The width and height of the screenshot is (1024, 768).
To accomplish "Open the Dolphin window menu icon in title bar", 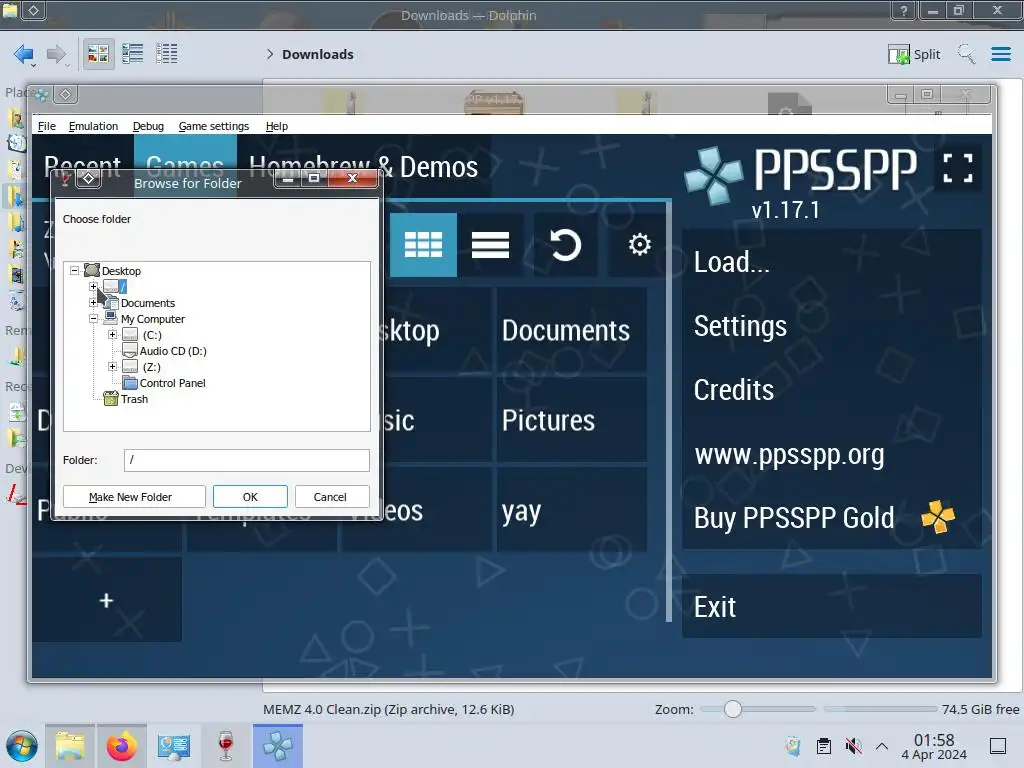I will 10,10.
